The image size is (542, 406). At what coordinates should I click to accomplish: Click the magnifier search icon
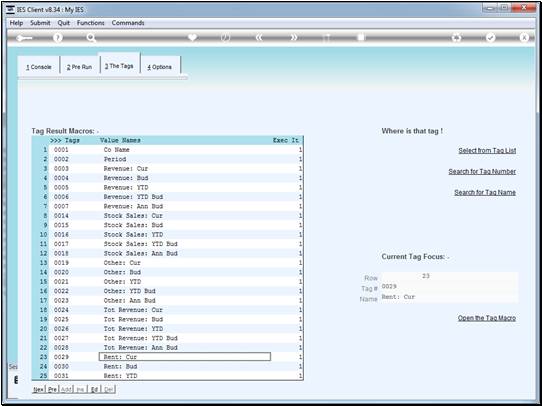(91, 38)
